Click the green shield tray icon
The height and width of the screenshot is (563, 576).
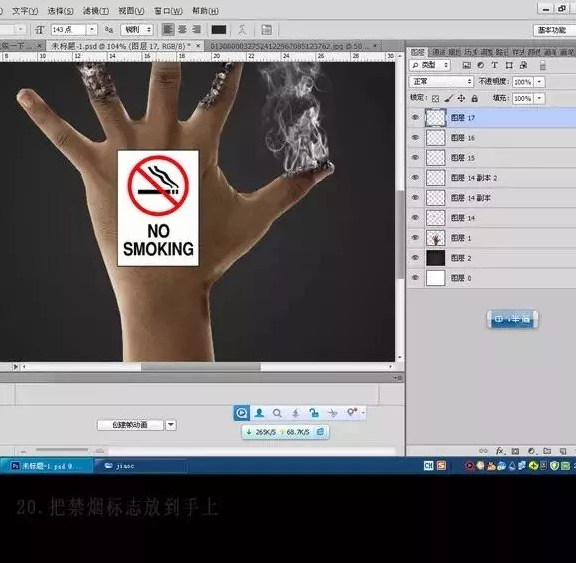[555, 466]
